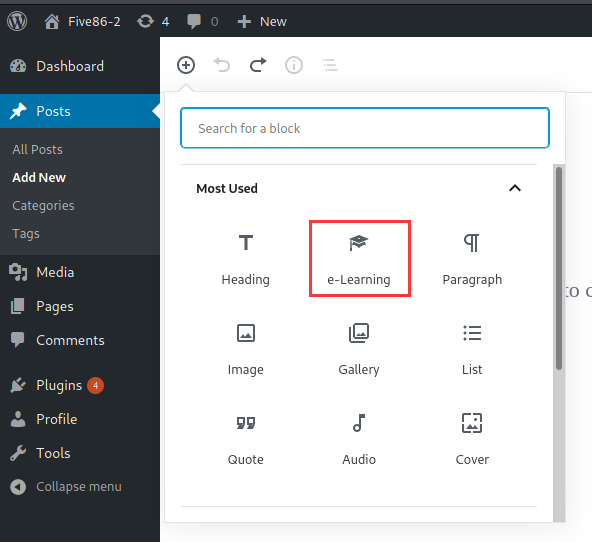Open the content structure info icon
The width and height of the screenshot is (592, 542).
click(x=294, y=65)
